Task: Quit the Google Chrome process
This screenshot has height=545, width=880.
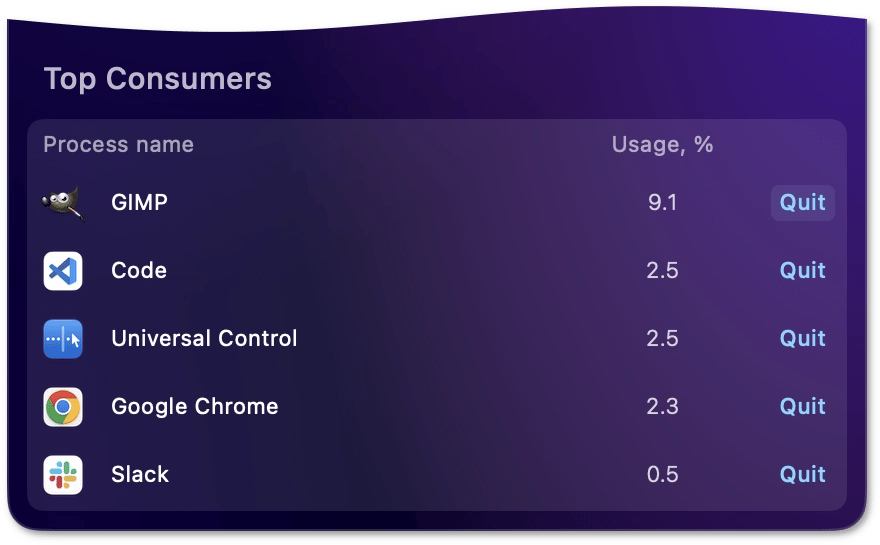Action: (x=803, y=406)
